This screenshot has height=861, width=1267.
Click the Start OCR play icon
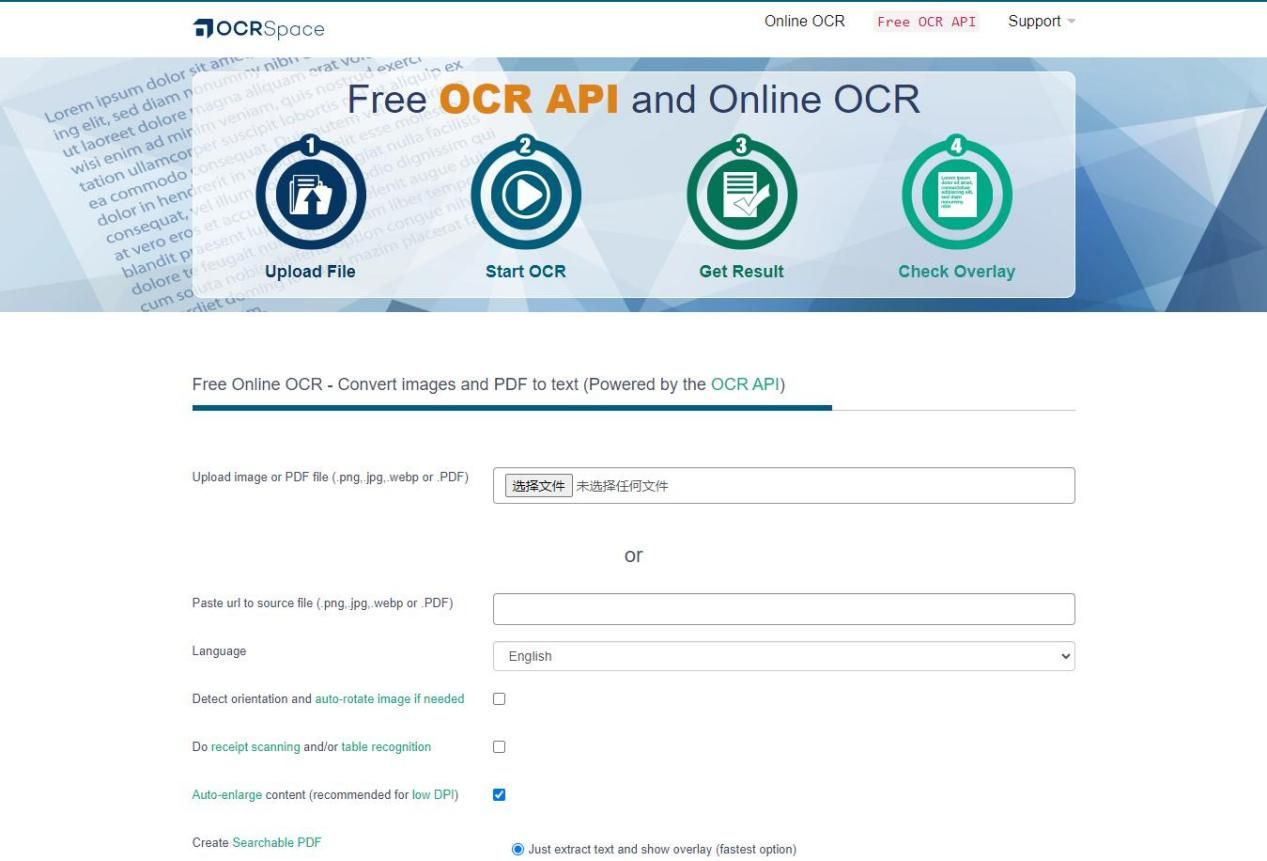pos(526,194)
